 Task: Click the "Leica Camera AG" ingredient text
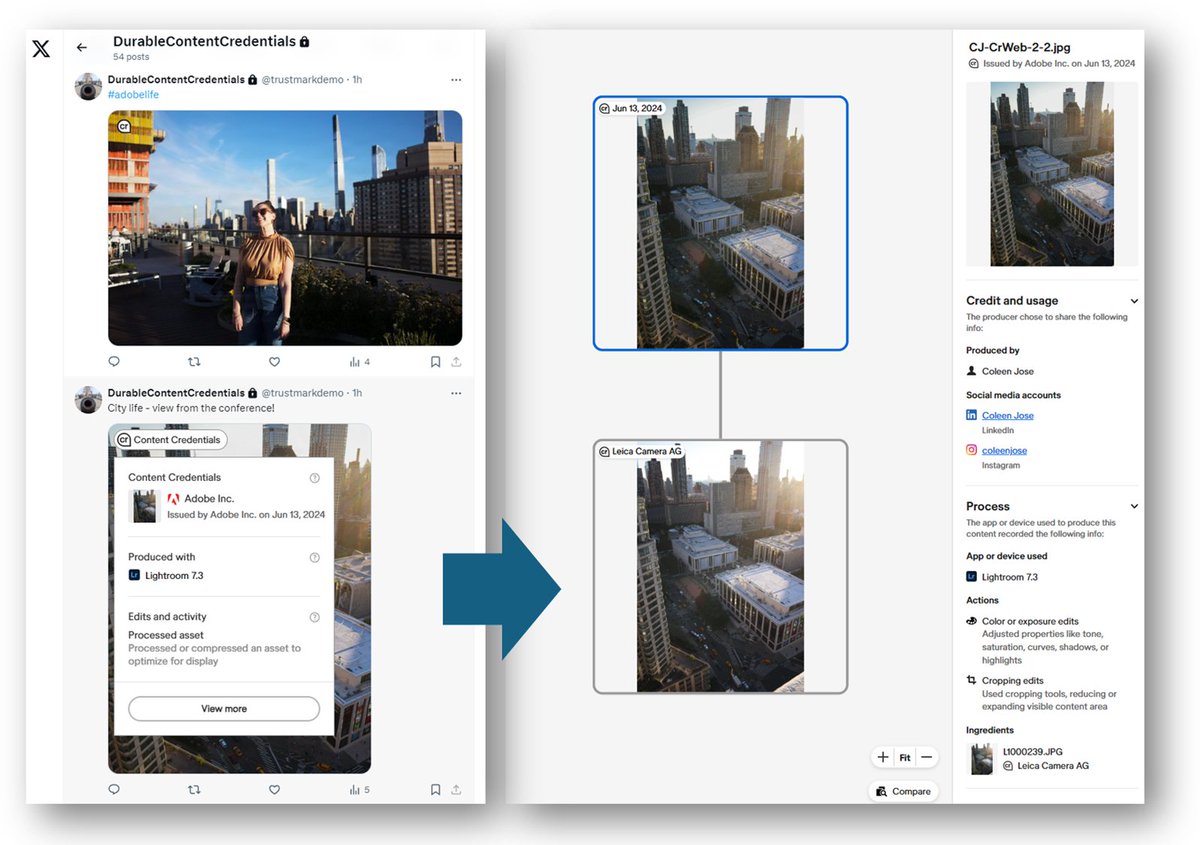(x=1053, y=765)
